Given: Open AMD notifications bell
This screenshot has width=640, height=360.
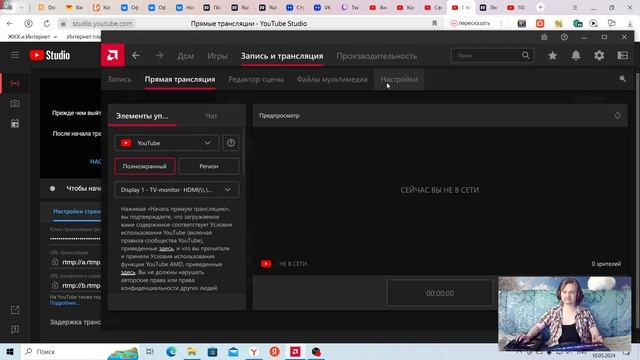Looking at the screenshot, I should pos(576,56).
